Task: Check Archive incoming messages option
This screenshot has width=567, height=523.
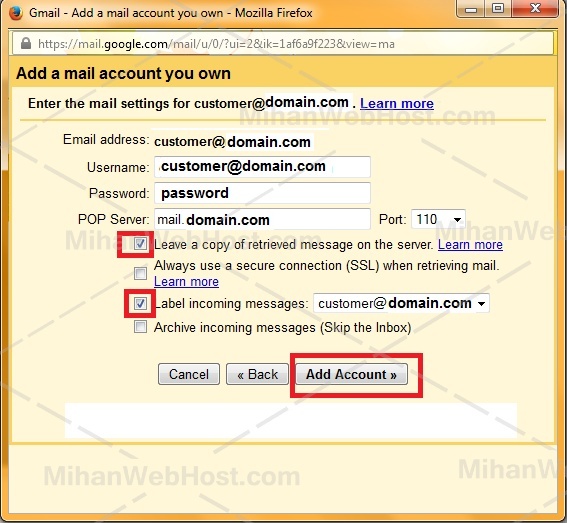Action: click(140, 327)
